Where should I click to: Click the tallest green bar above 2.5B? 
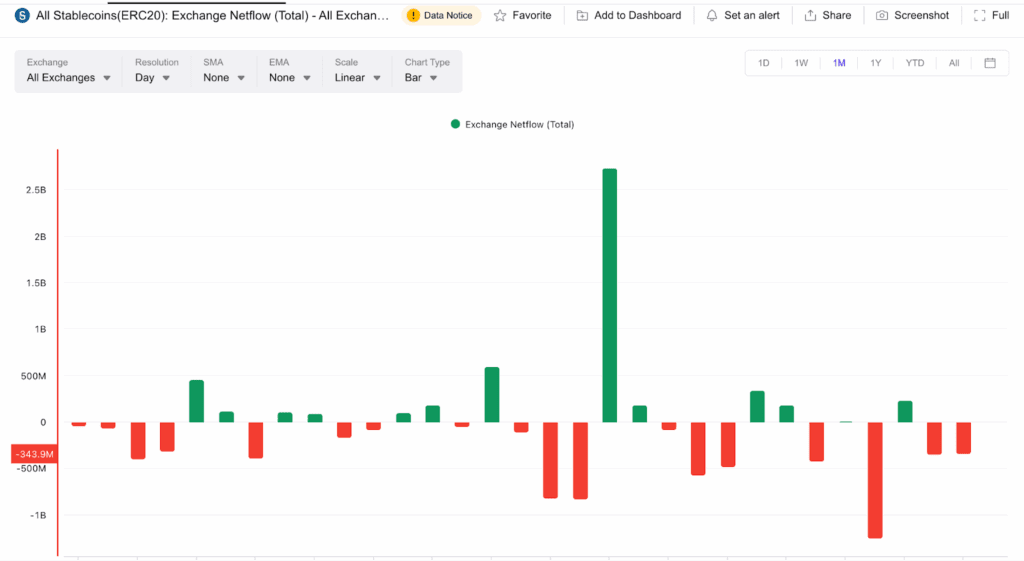[609, 295]
